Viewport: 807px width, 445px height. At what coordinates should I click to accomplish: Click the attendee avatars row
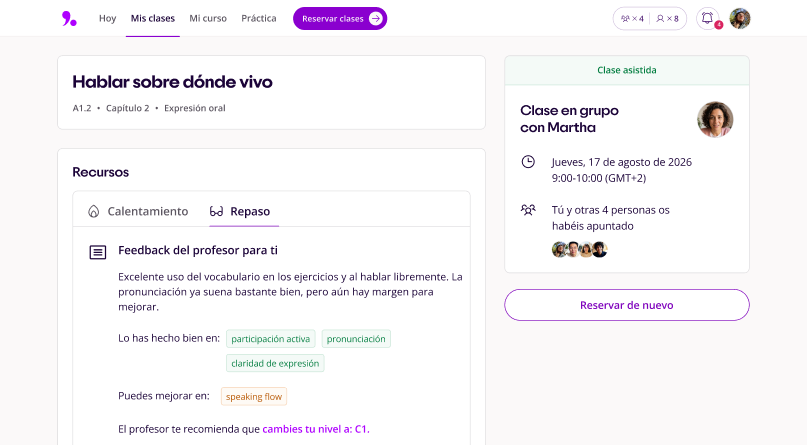[x=580, y=250]
